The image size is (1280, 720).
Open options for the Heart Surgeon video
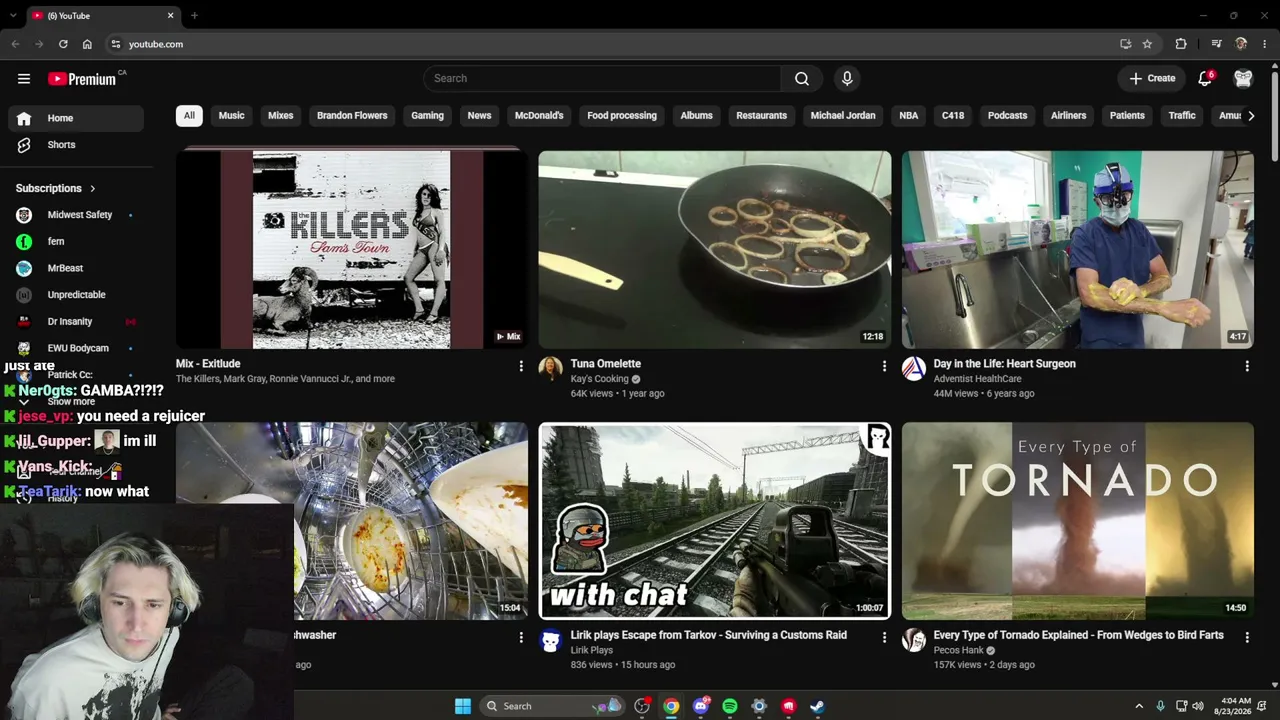tap(1247, 367)
